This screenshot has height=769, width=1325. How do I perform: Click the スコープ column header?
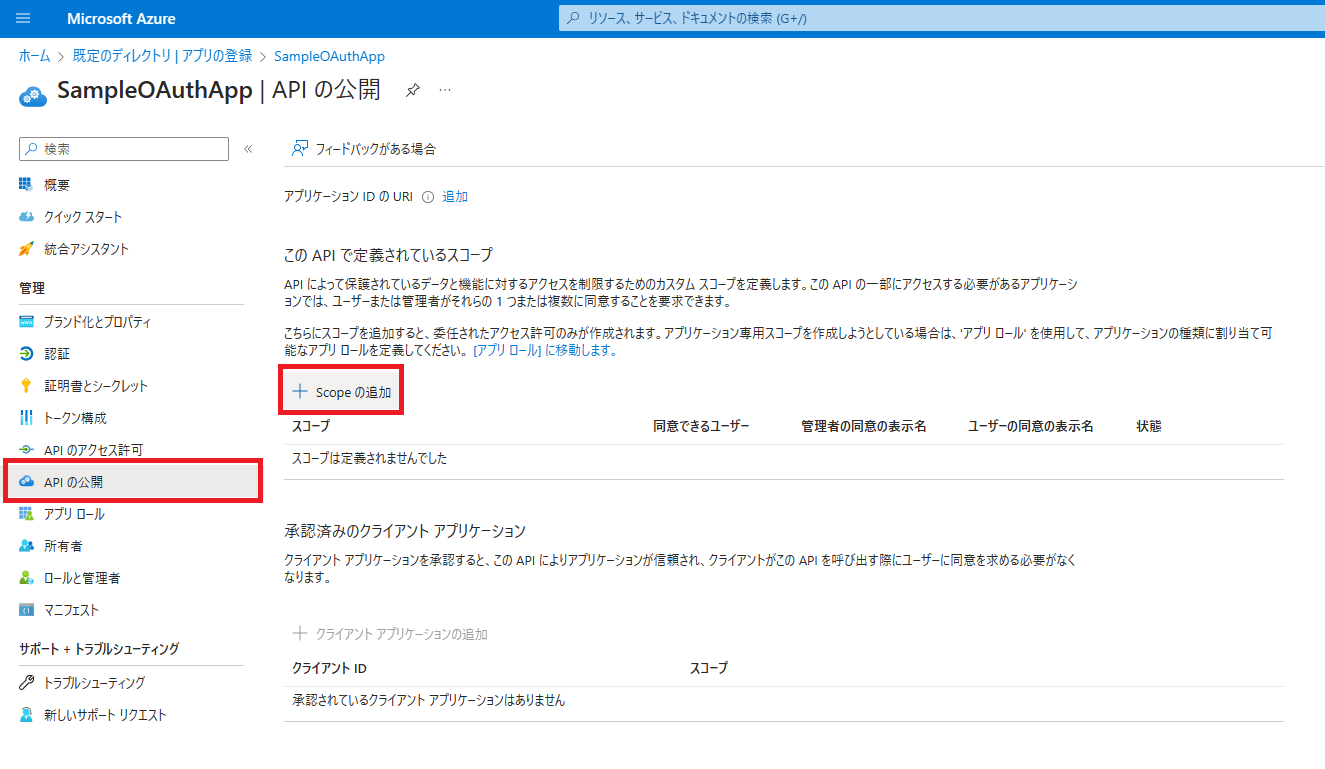click(311, 426)
